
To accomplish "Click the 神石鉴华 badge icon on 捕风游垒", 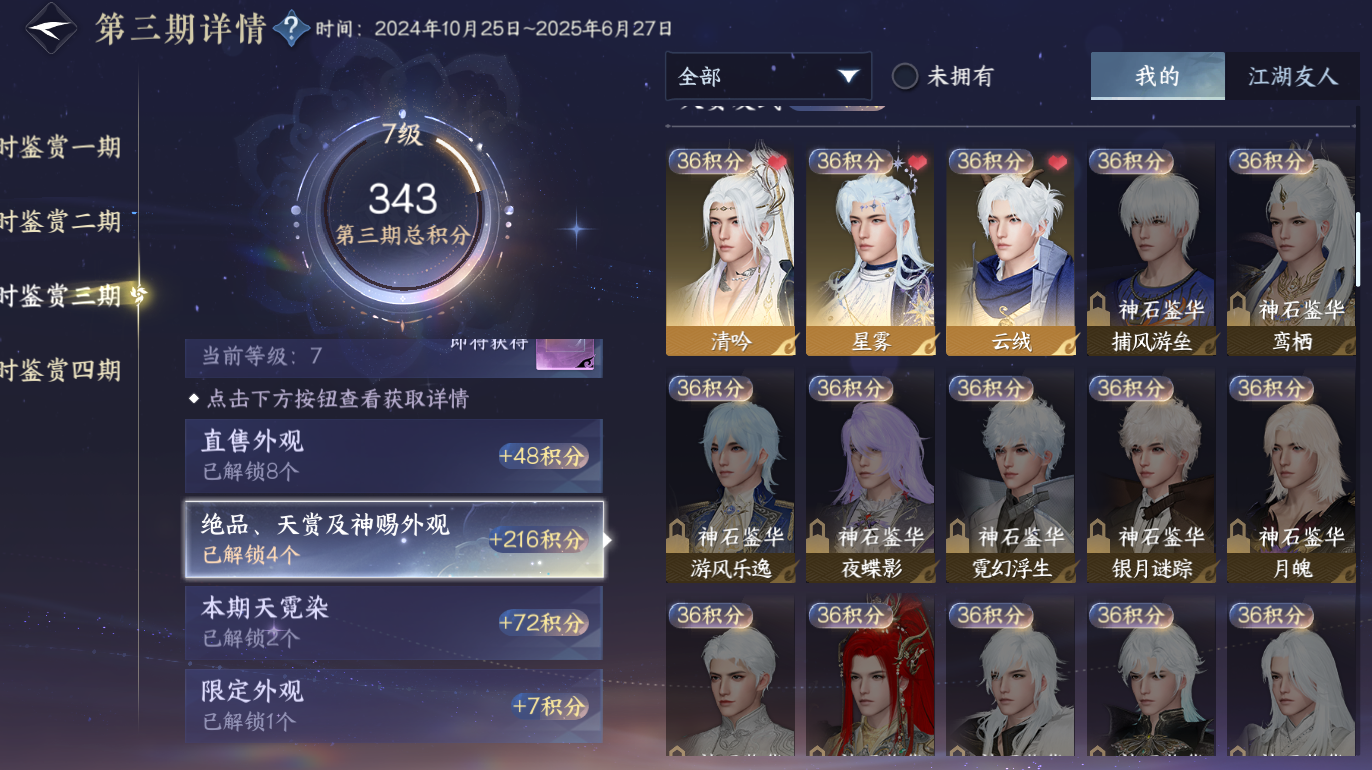I will click(1097, 307).
